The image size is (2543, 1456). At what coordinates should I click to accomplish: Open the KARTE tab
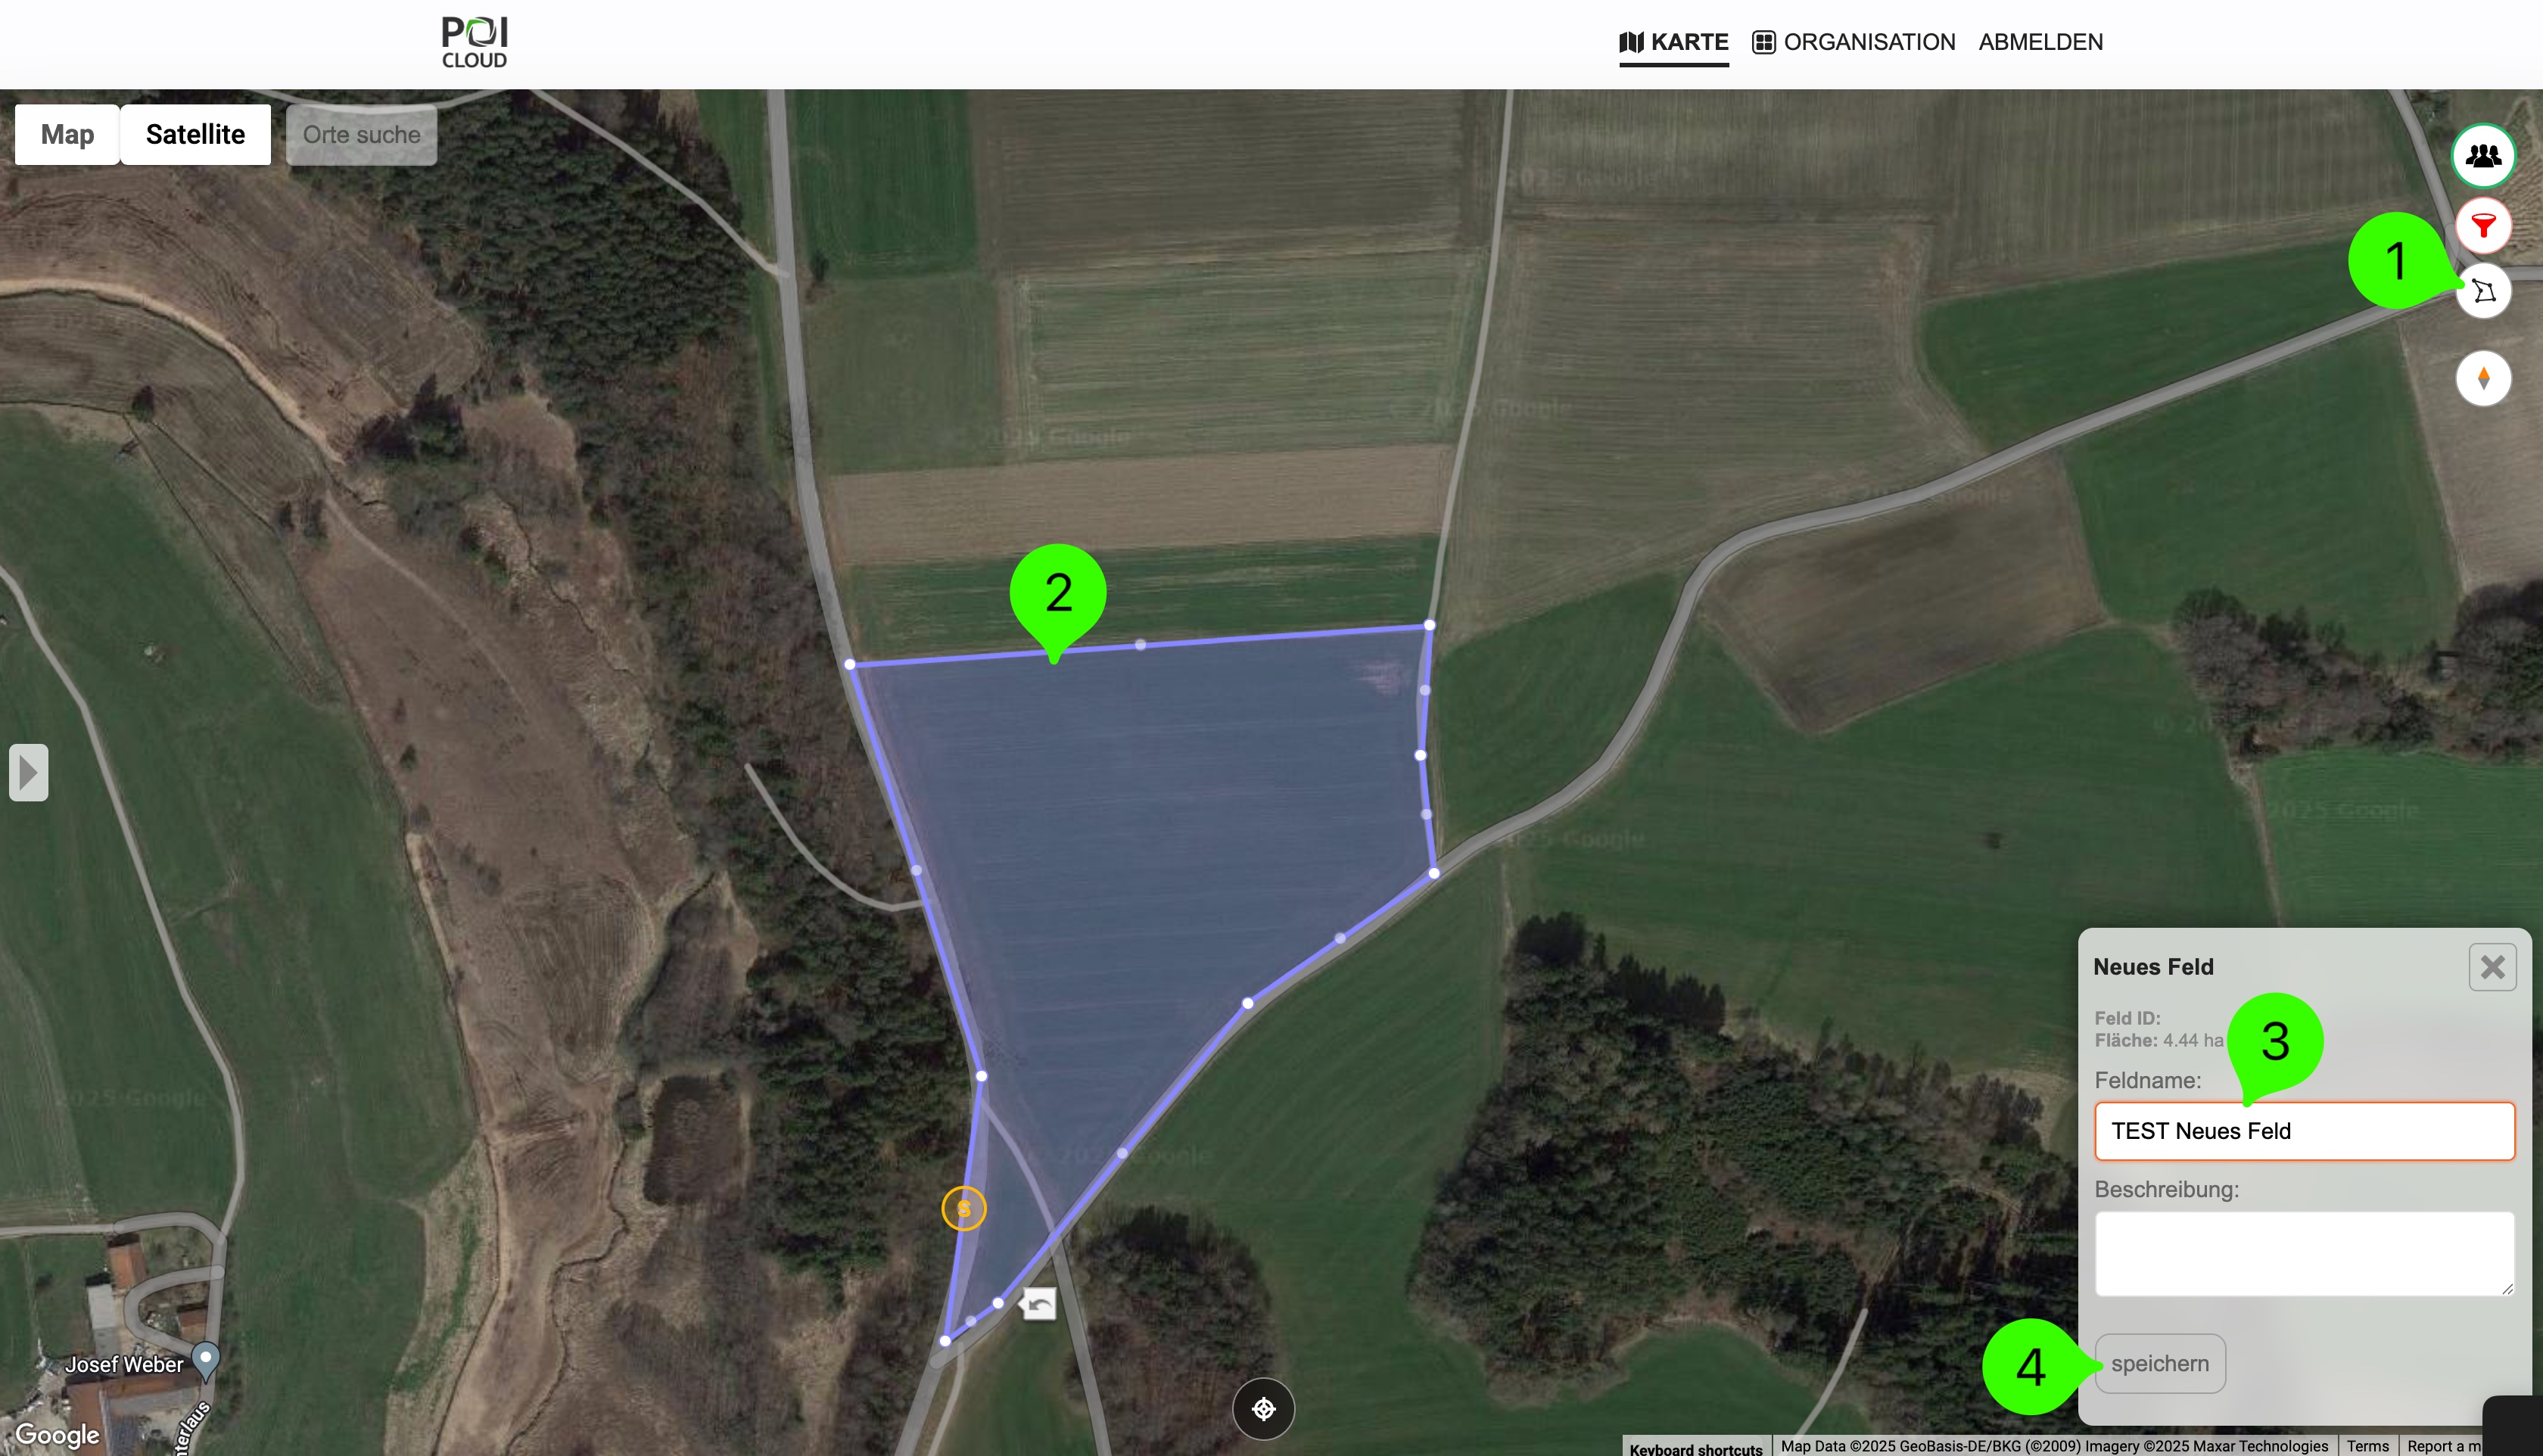click(x=1674, y=43)
